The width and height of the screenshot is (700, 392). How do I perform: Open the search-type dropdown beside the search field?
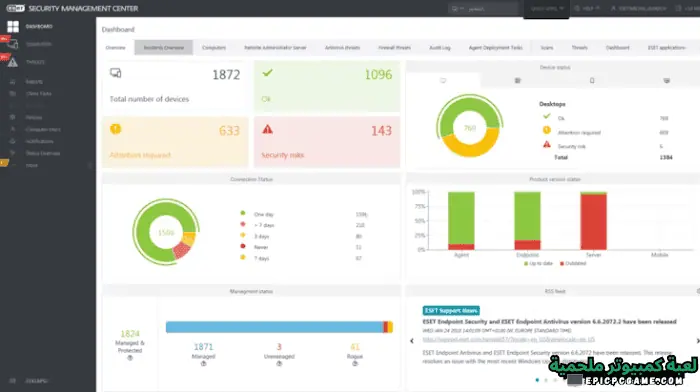[457, 8]
